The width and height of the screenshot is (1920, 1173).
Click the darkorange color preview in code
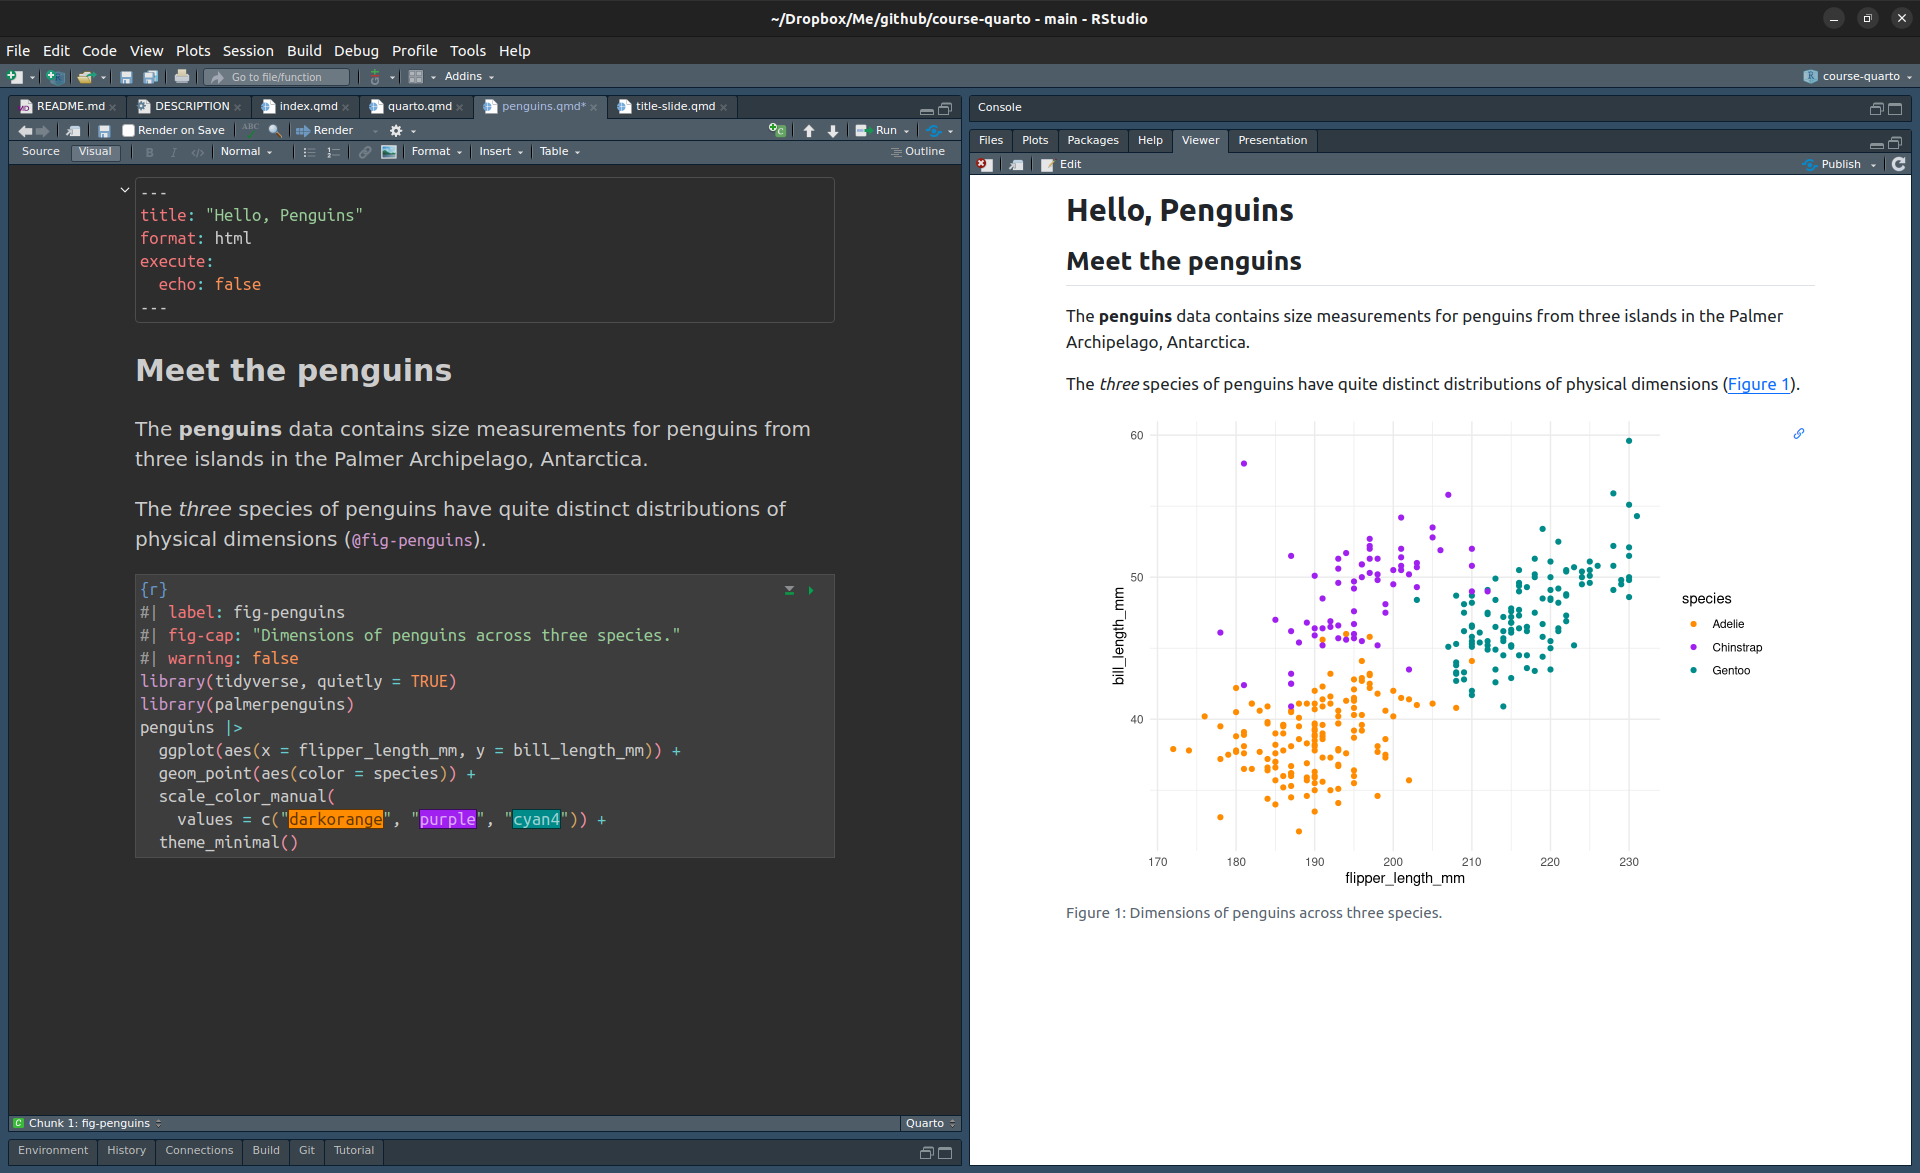tap(336, 820)
